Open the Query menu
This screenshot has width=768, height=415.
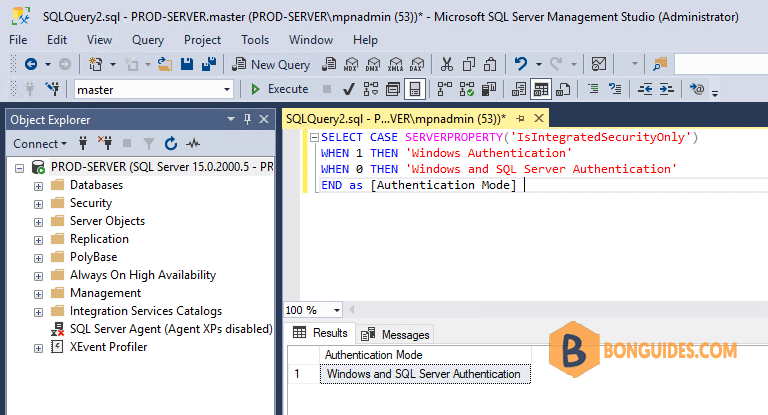(147, 40)
